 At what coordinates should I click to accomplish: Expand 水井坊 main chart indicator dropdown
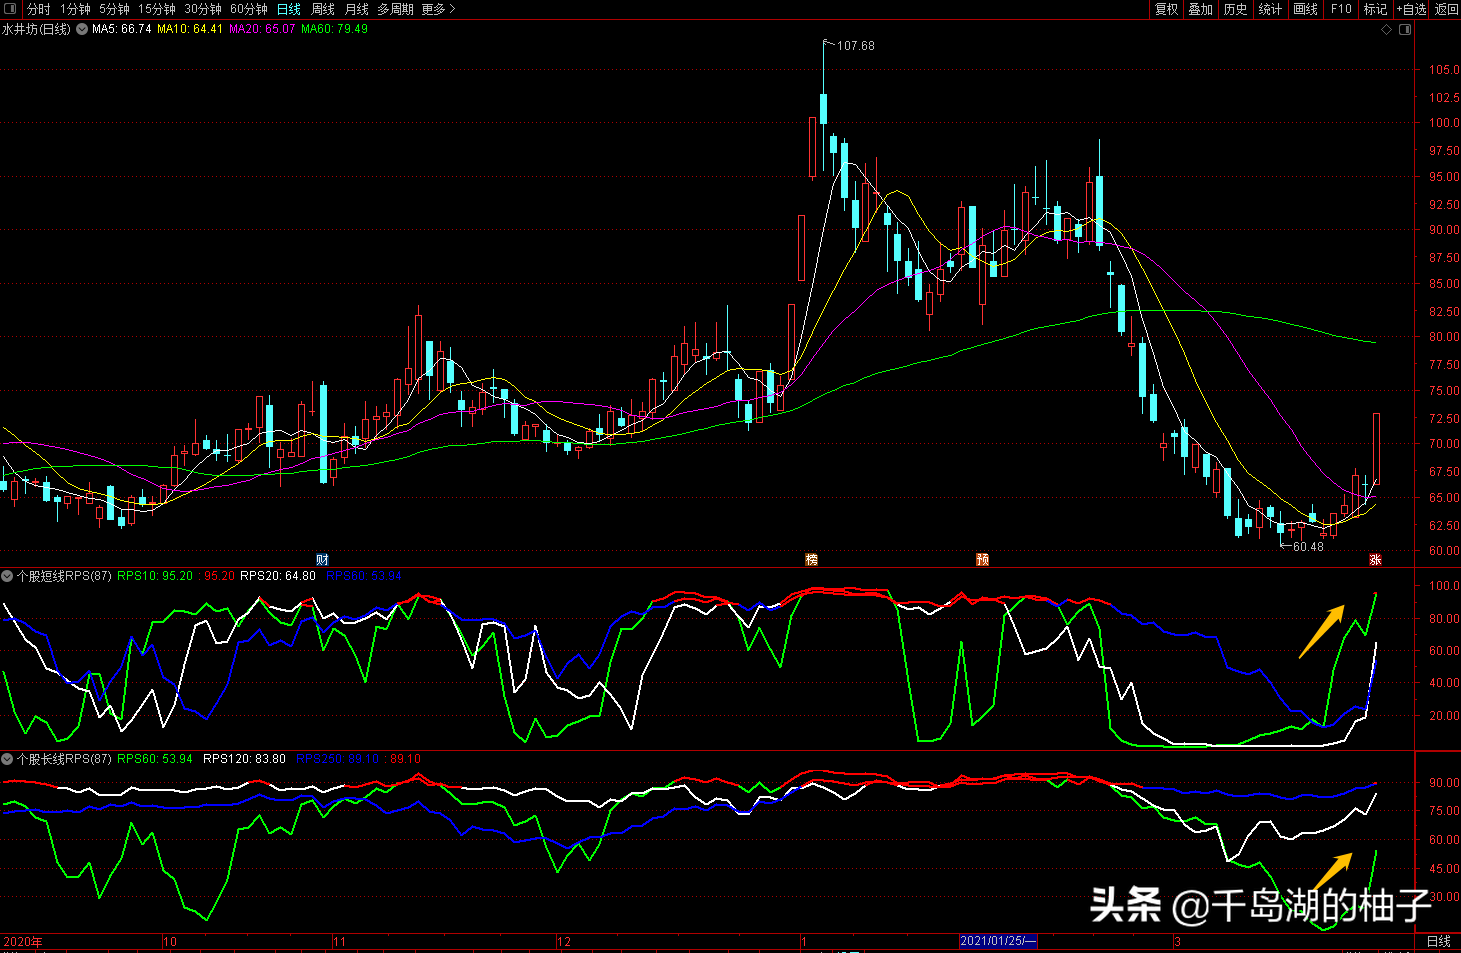pos(82,29)
